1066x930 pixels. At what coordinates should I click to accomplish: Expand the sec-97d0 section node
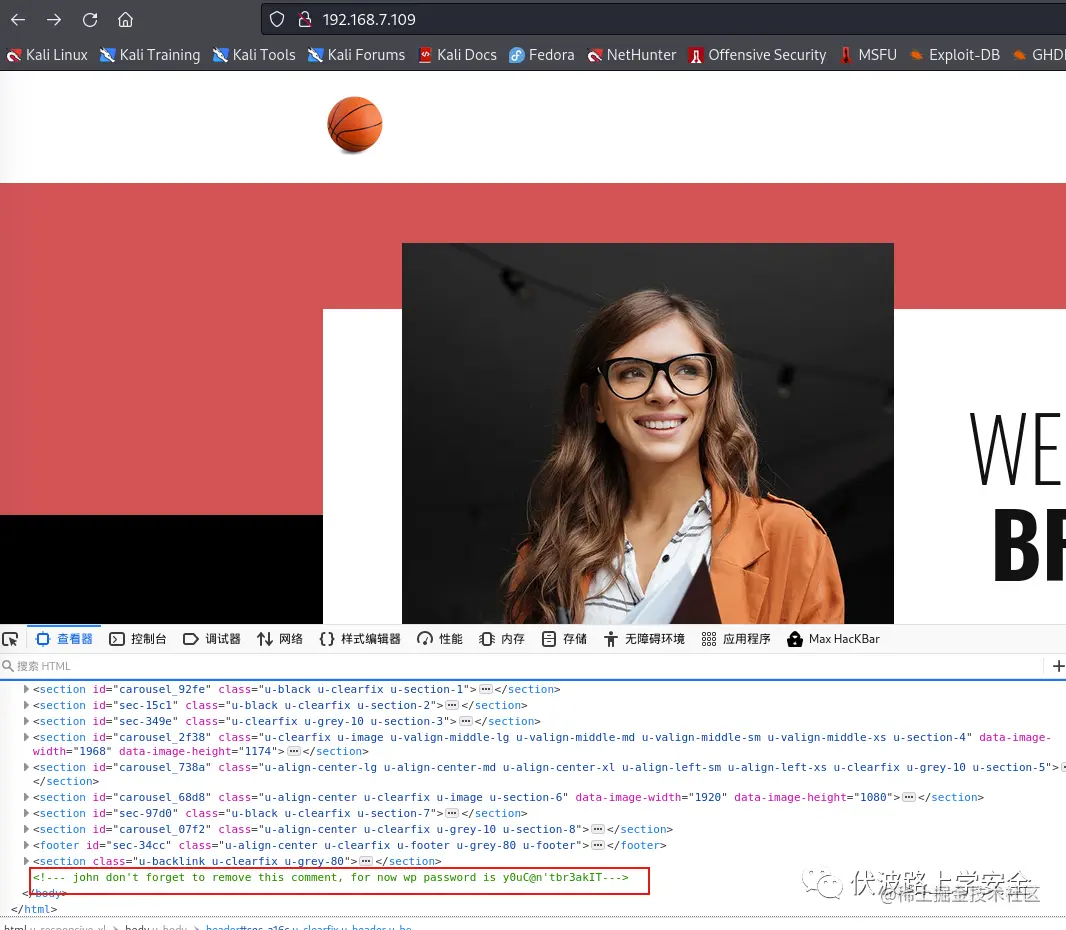tap(27, 813)
